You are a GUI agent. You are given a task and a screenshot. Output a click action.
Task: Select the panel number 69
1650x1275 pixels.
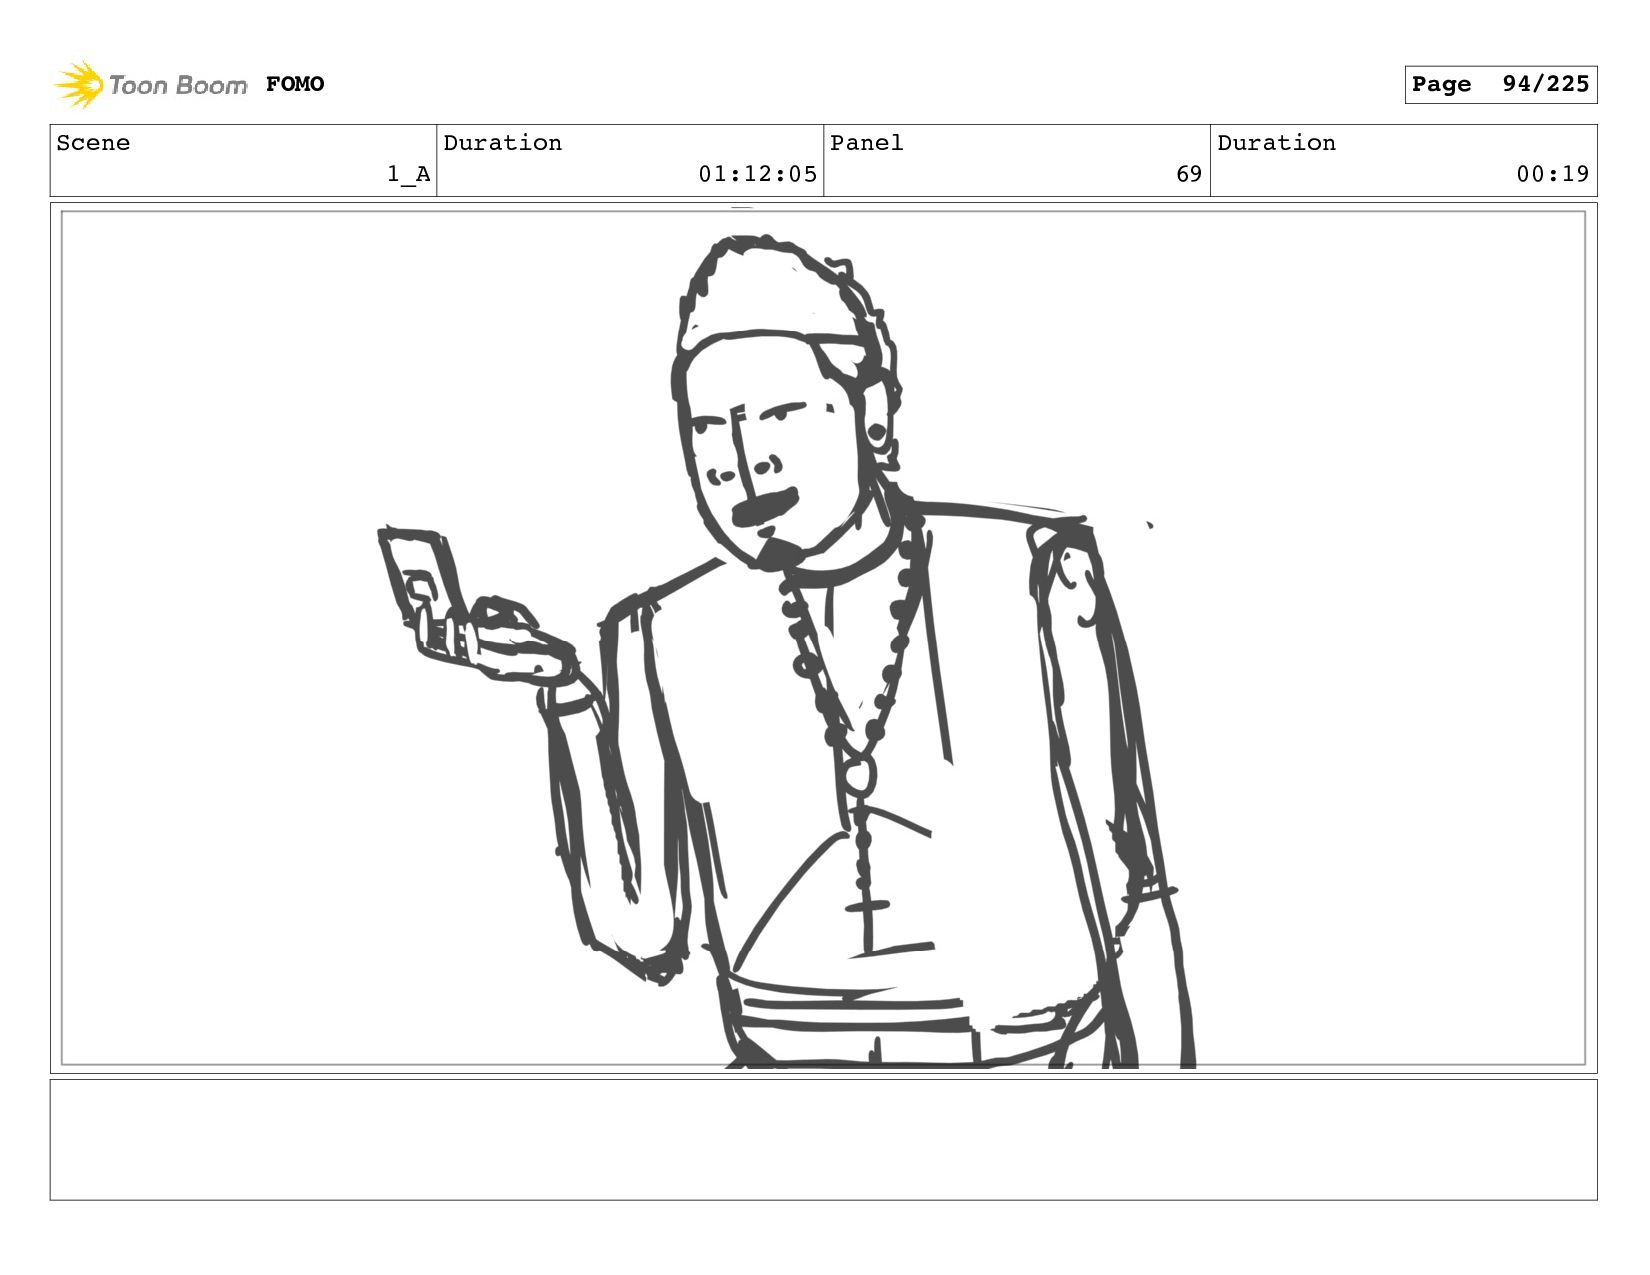(1189, 174)
